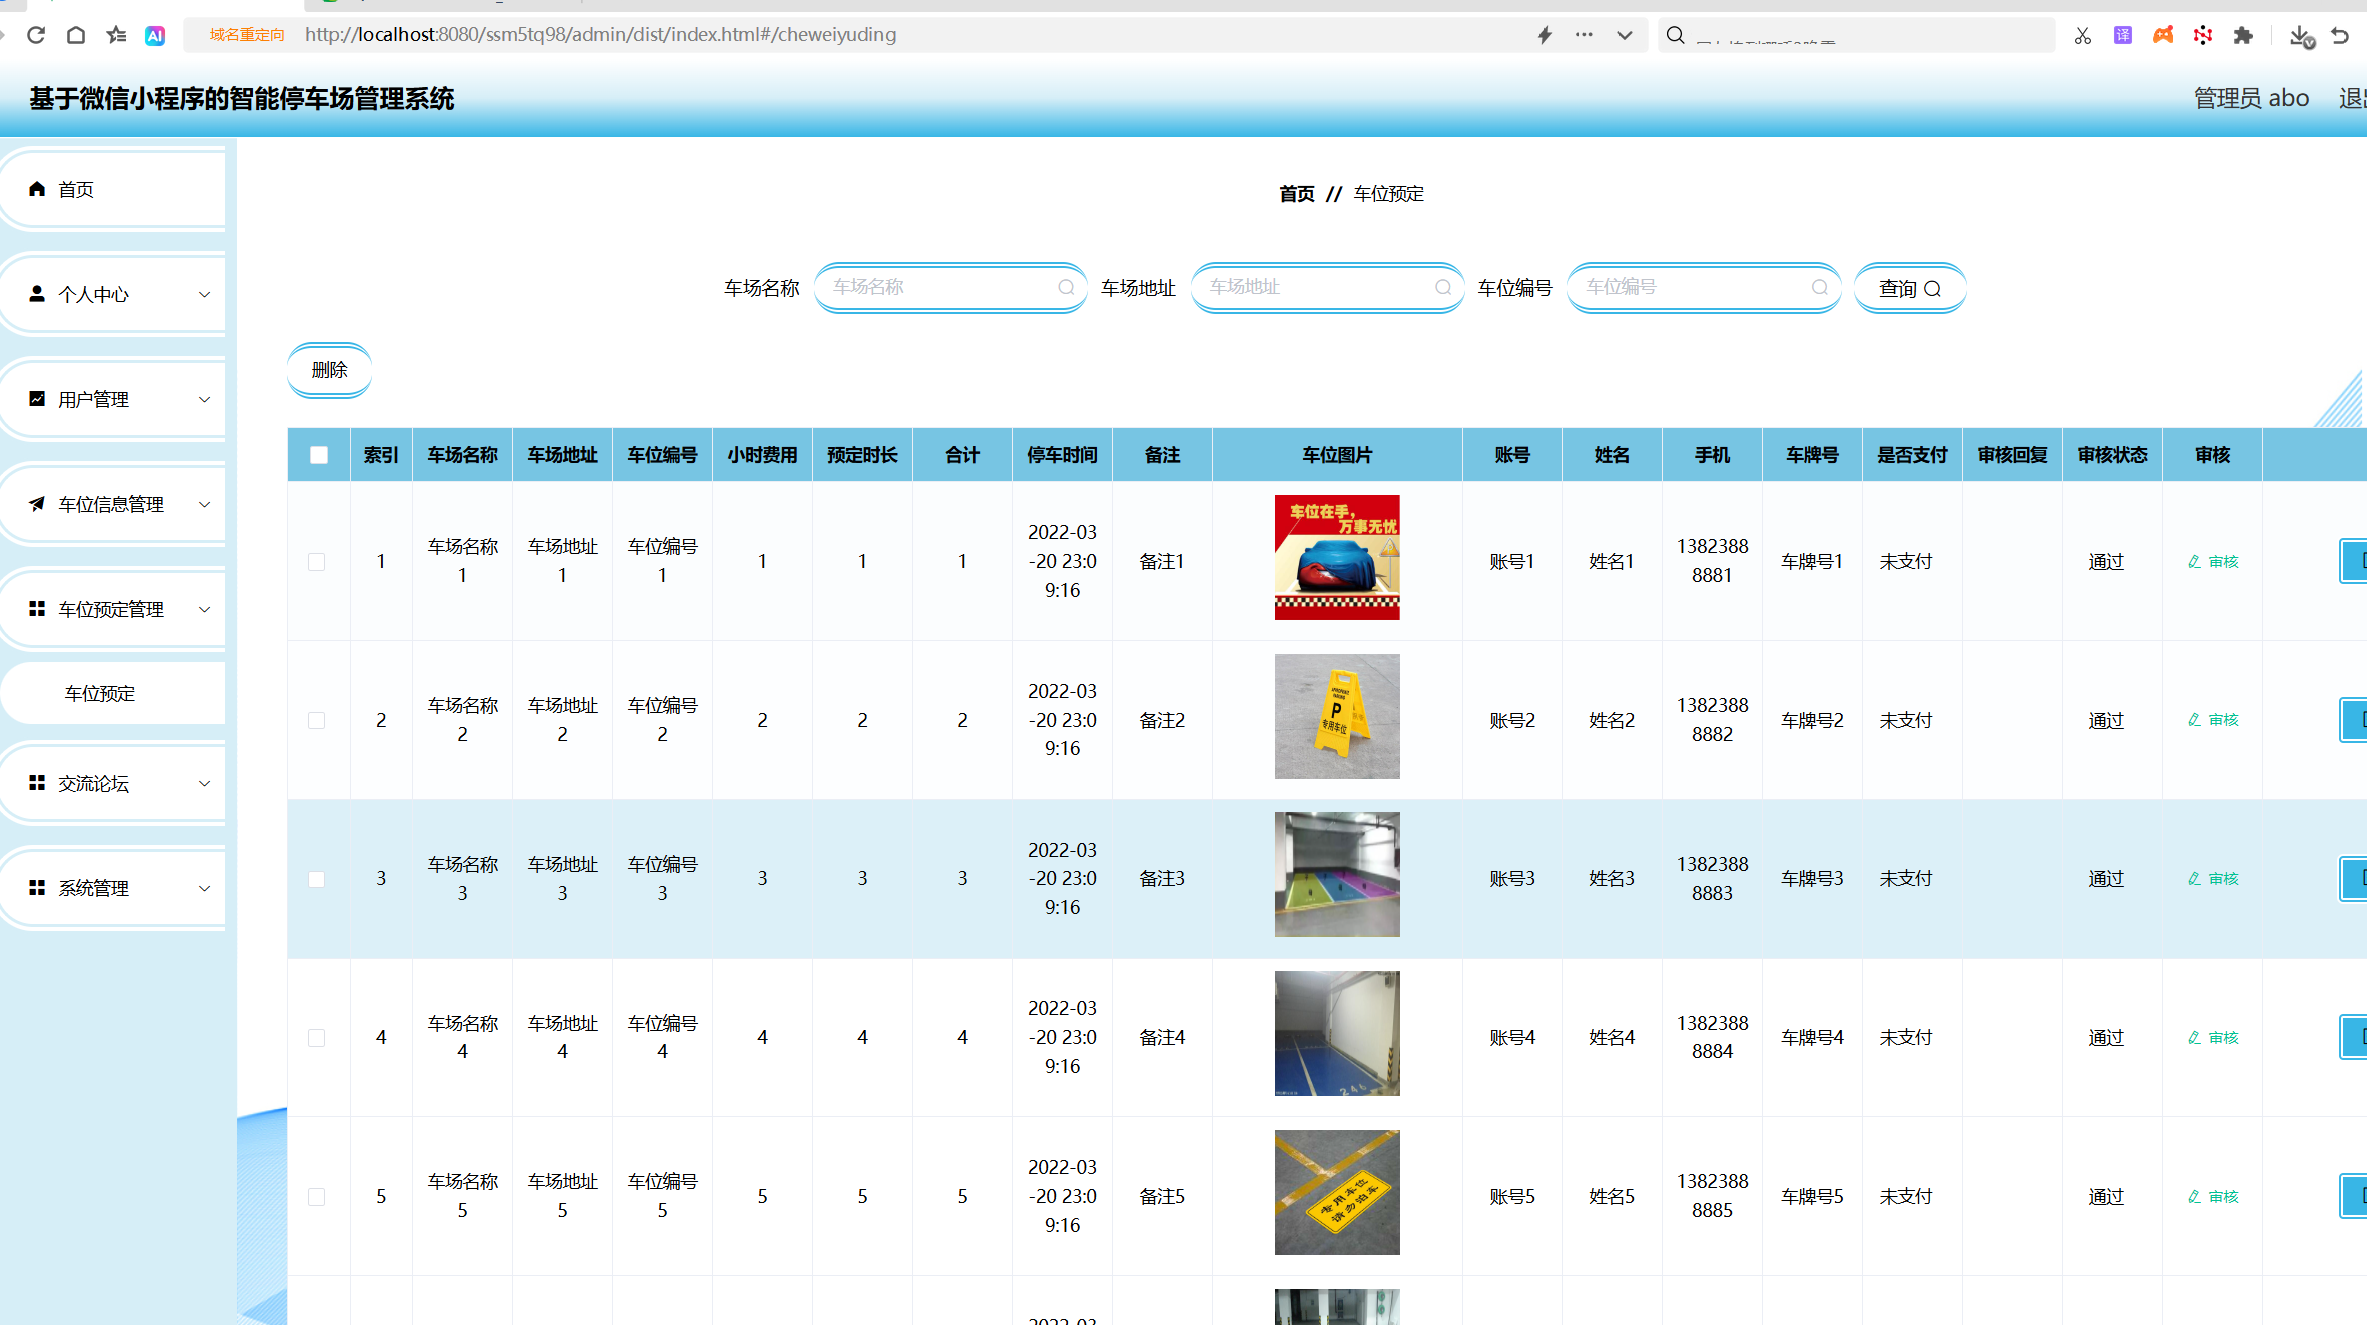Viewport: 2367px width, 1325px height.
Task: Open the AI assistant icon in the address bar
Action: [x=155, y=35]
